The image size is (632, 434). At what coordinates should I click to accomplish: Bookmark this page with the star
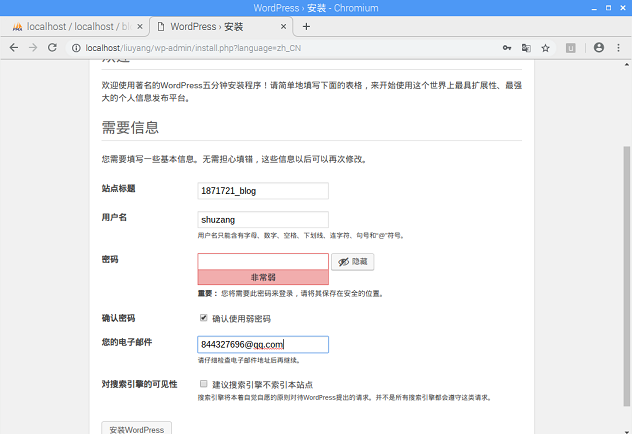pos(545,48)
